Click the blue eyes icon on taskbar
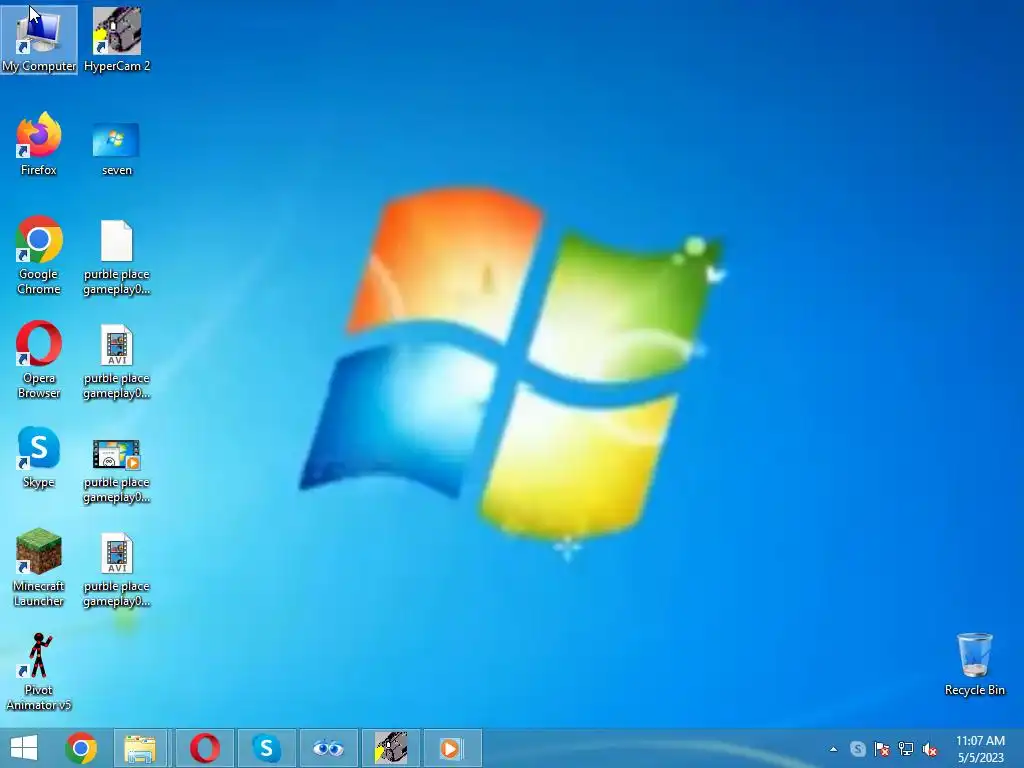This screenshot has height=768, width=1024. [x=328, y=748]
